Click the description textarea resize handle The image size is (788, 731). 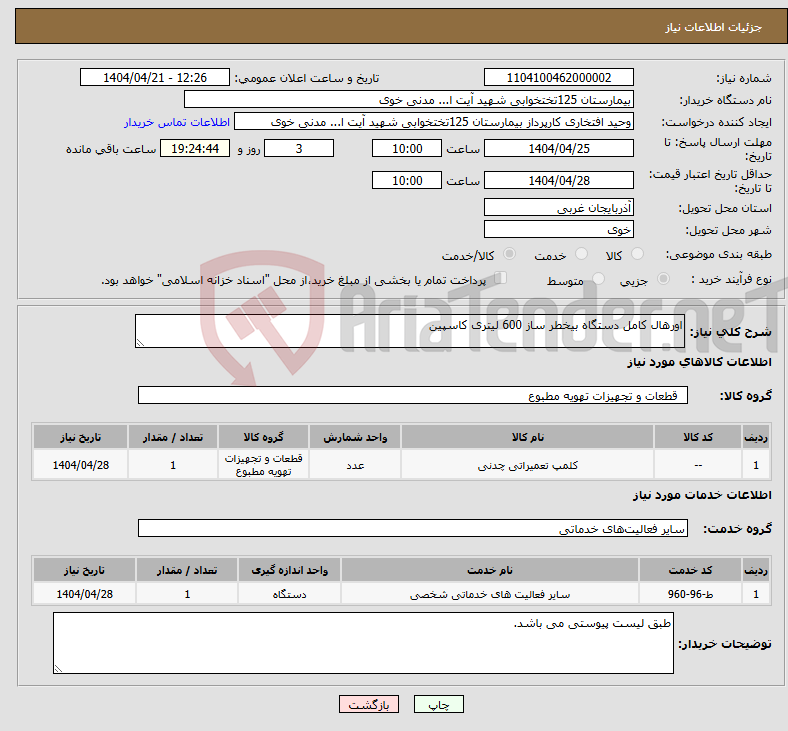pos(140,343)
